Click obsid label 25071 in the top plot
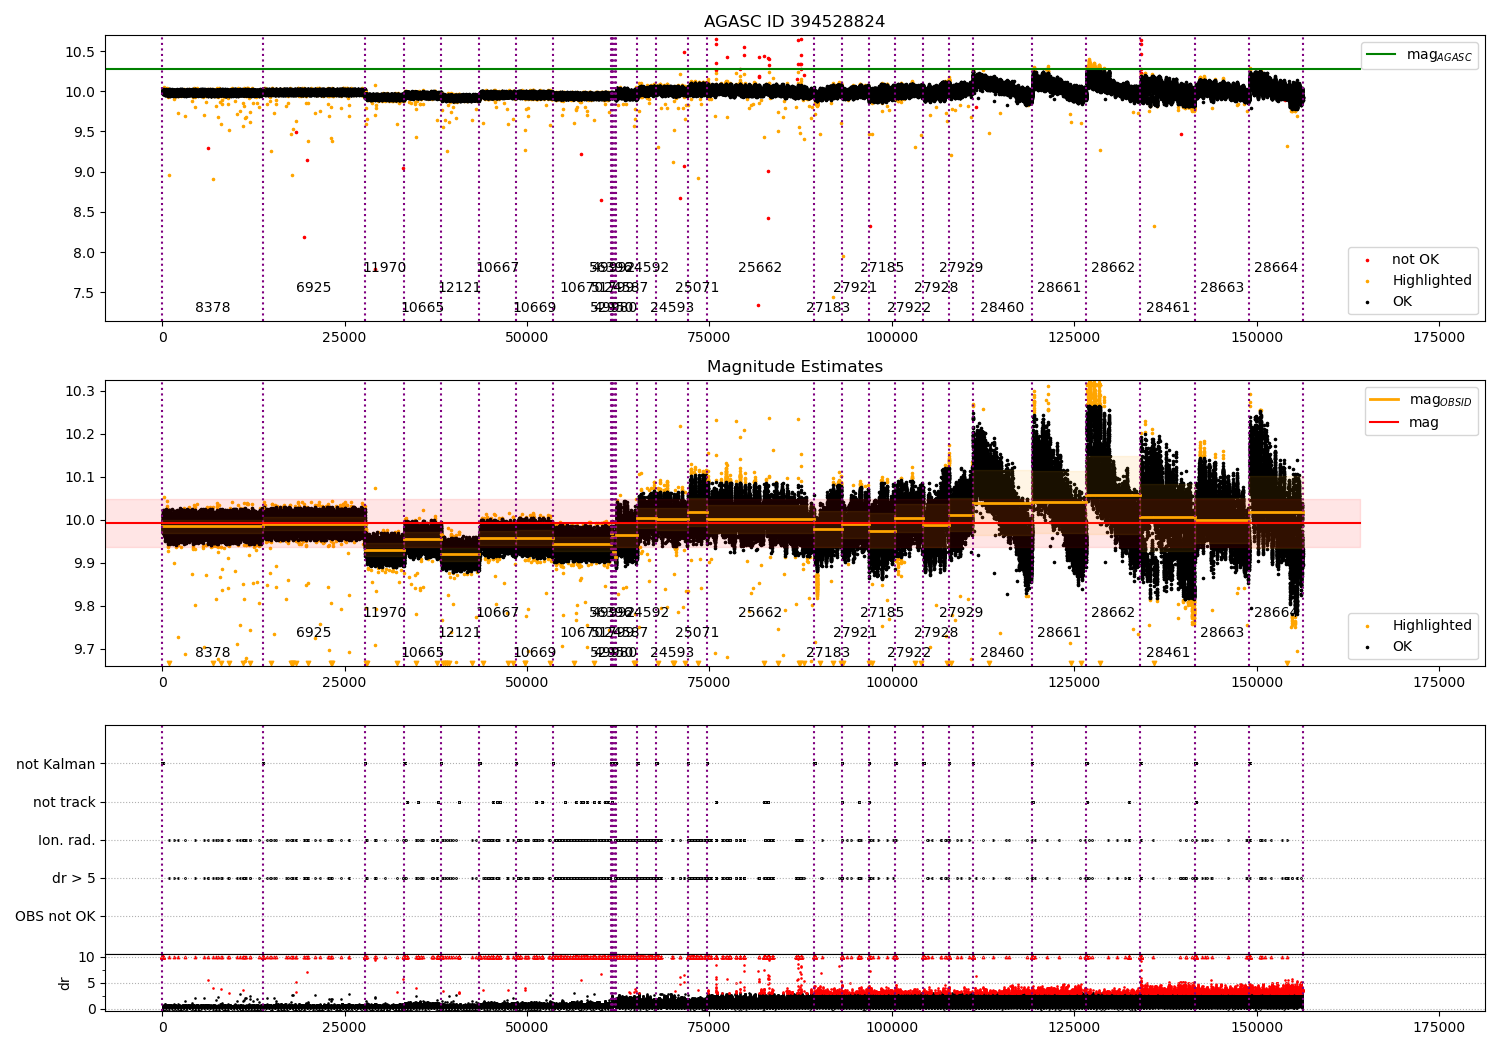Viewport: 1500px width, 1050px height. click(697, 288)
